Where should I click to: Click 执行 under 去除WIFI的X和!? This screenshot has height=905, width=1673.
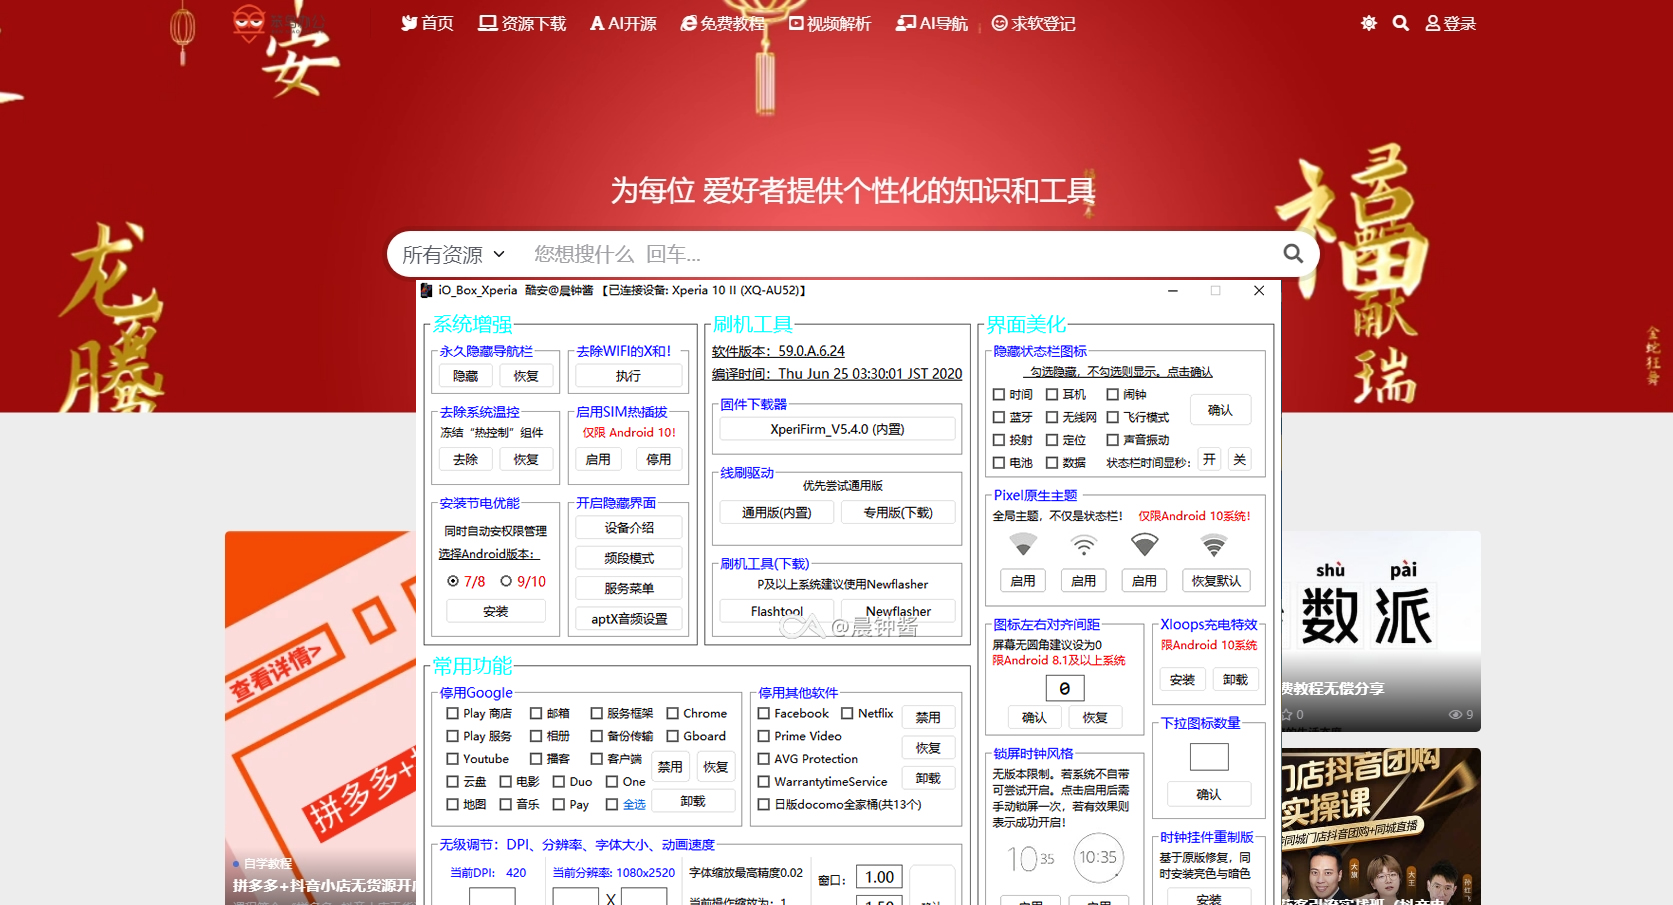[628, 376]
